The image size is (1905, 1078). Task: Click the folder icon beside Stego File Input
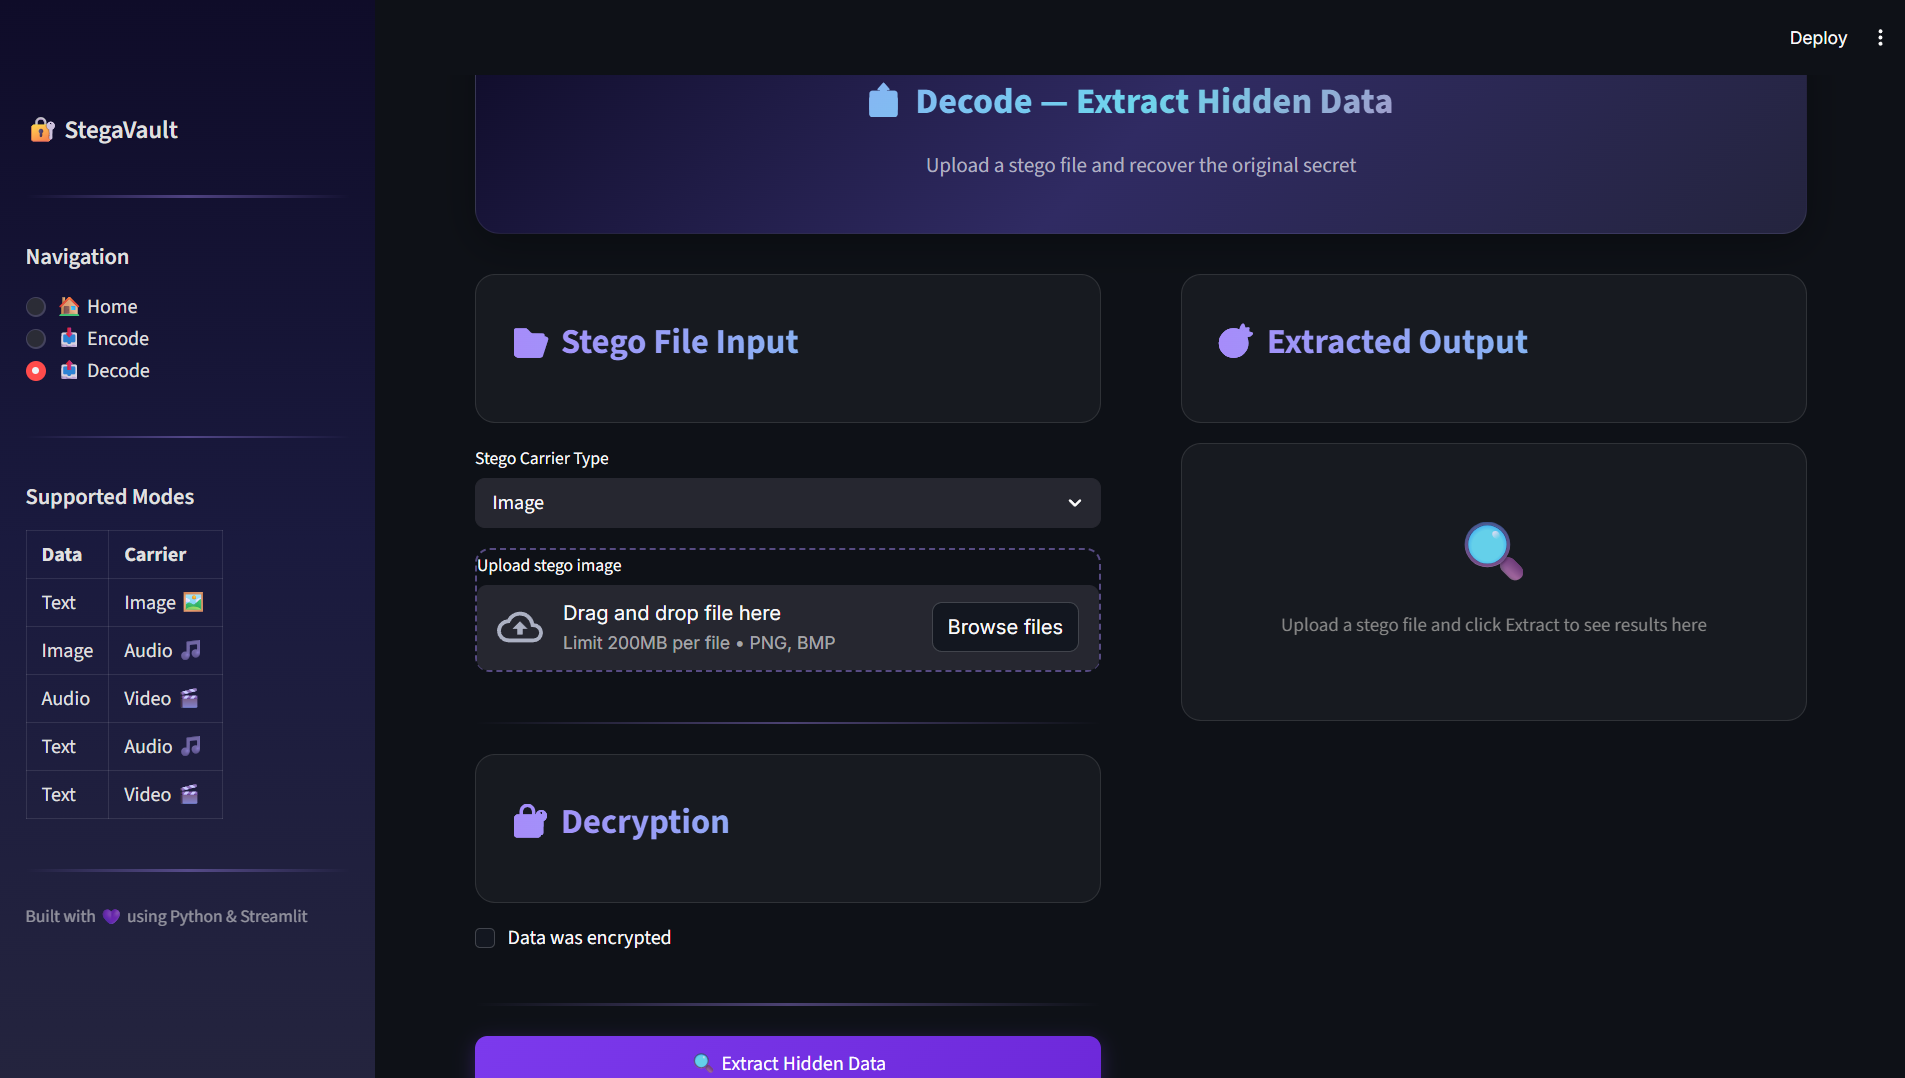[x=530, y=343]
